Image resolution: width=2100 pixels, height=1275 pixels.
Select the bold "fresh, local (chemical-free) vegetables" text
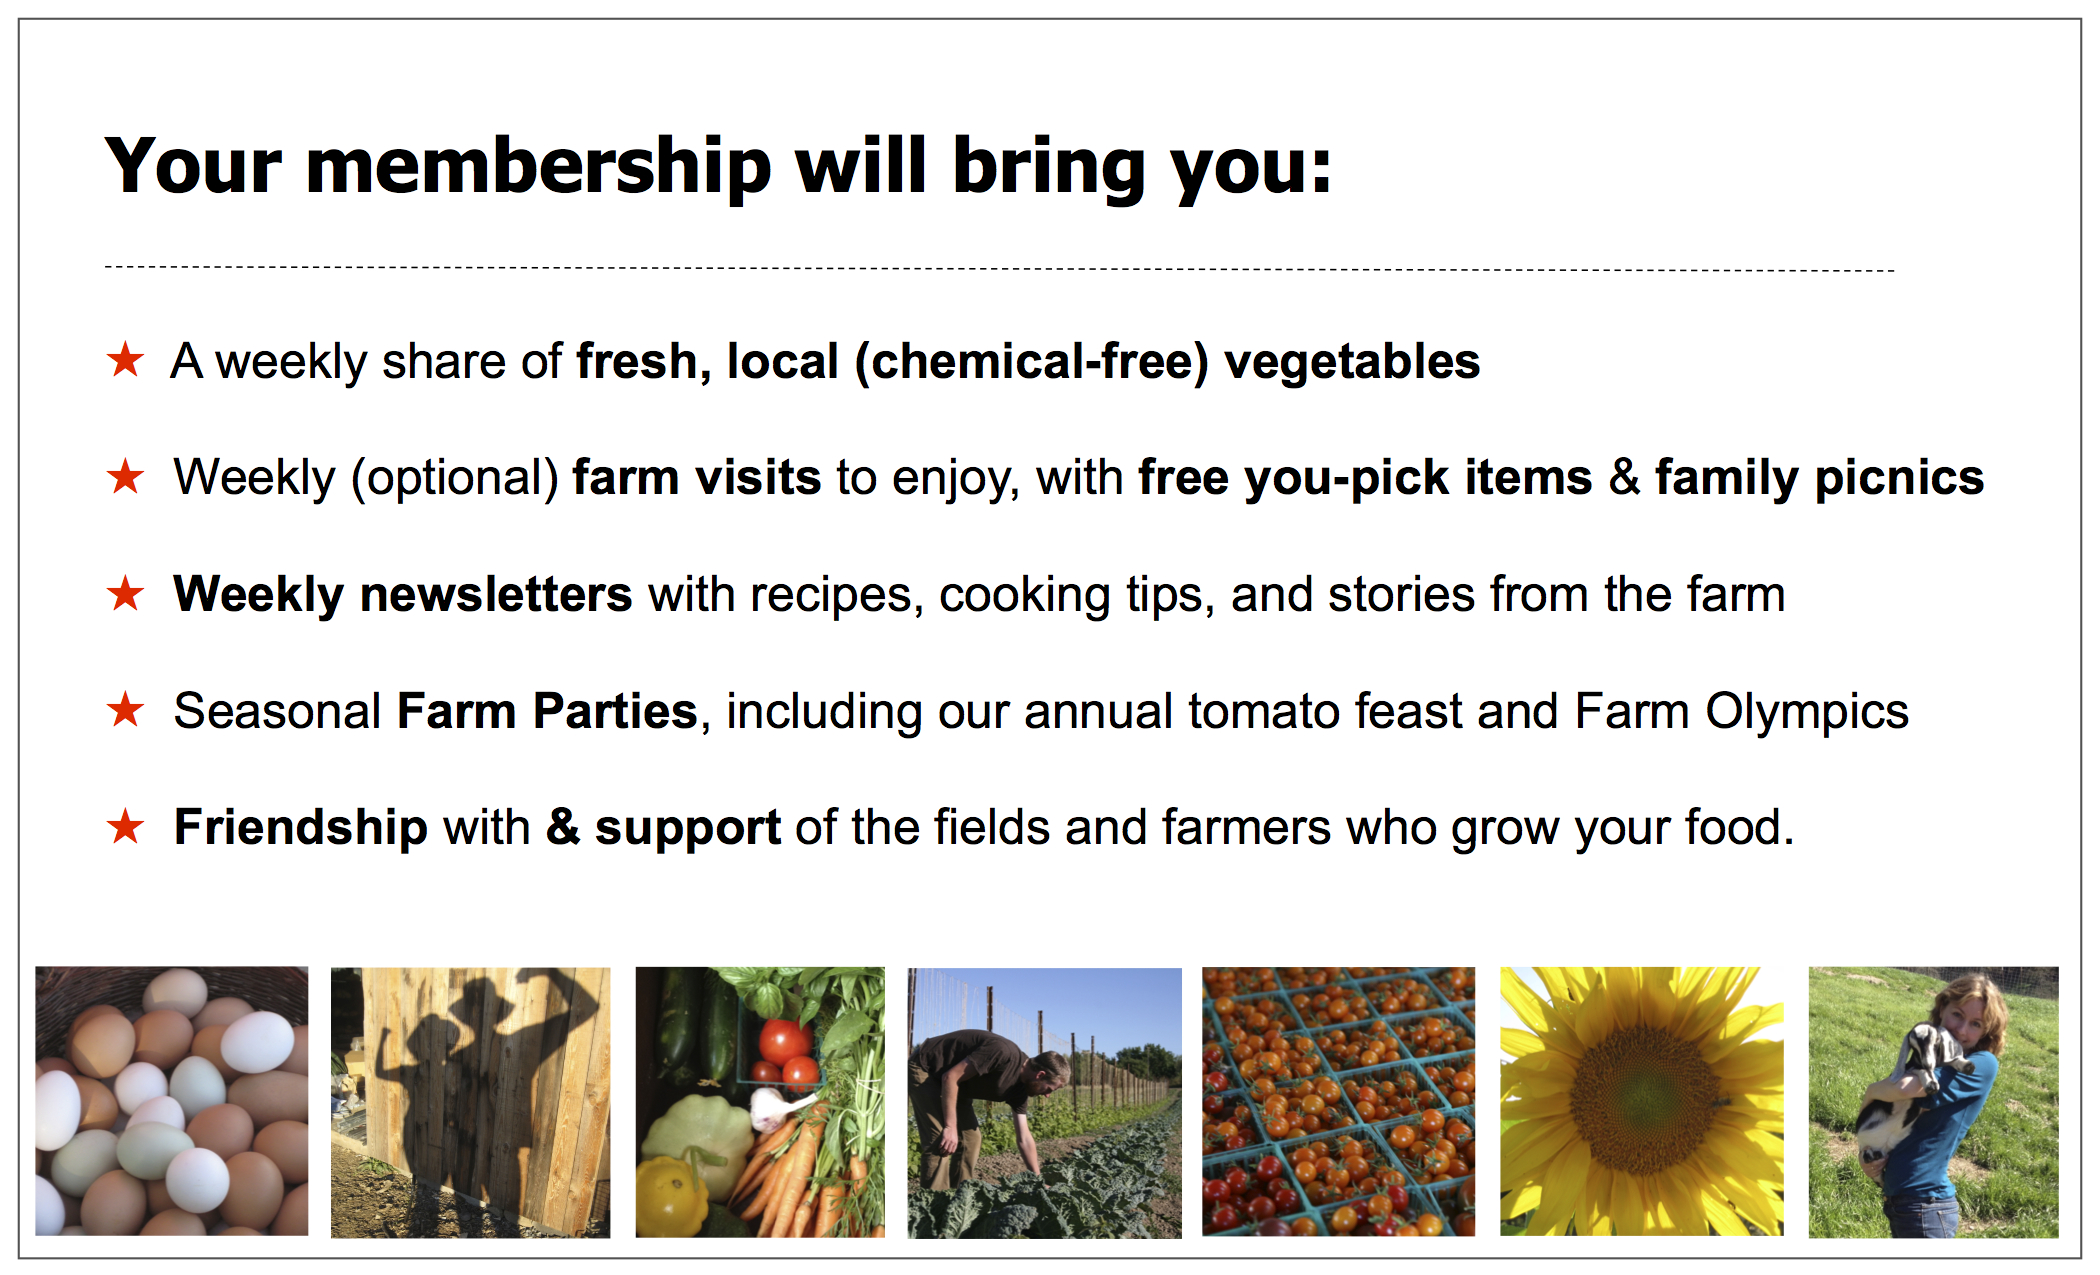(x=1028, y=361)
